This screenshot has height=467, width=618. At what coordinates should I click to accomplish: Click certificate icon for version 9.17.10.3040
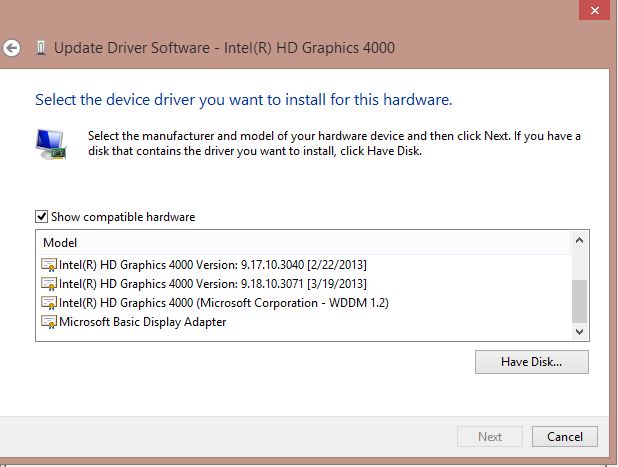pyautogui.click(x=49, y=265)
